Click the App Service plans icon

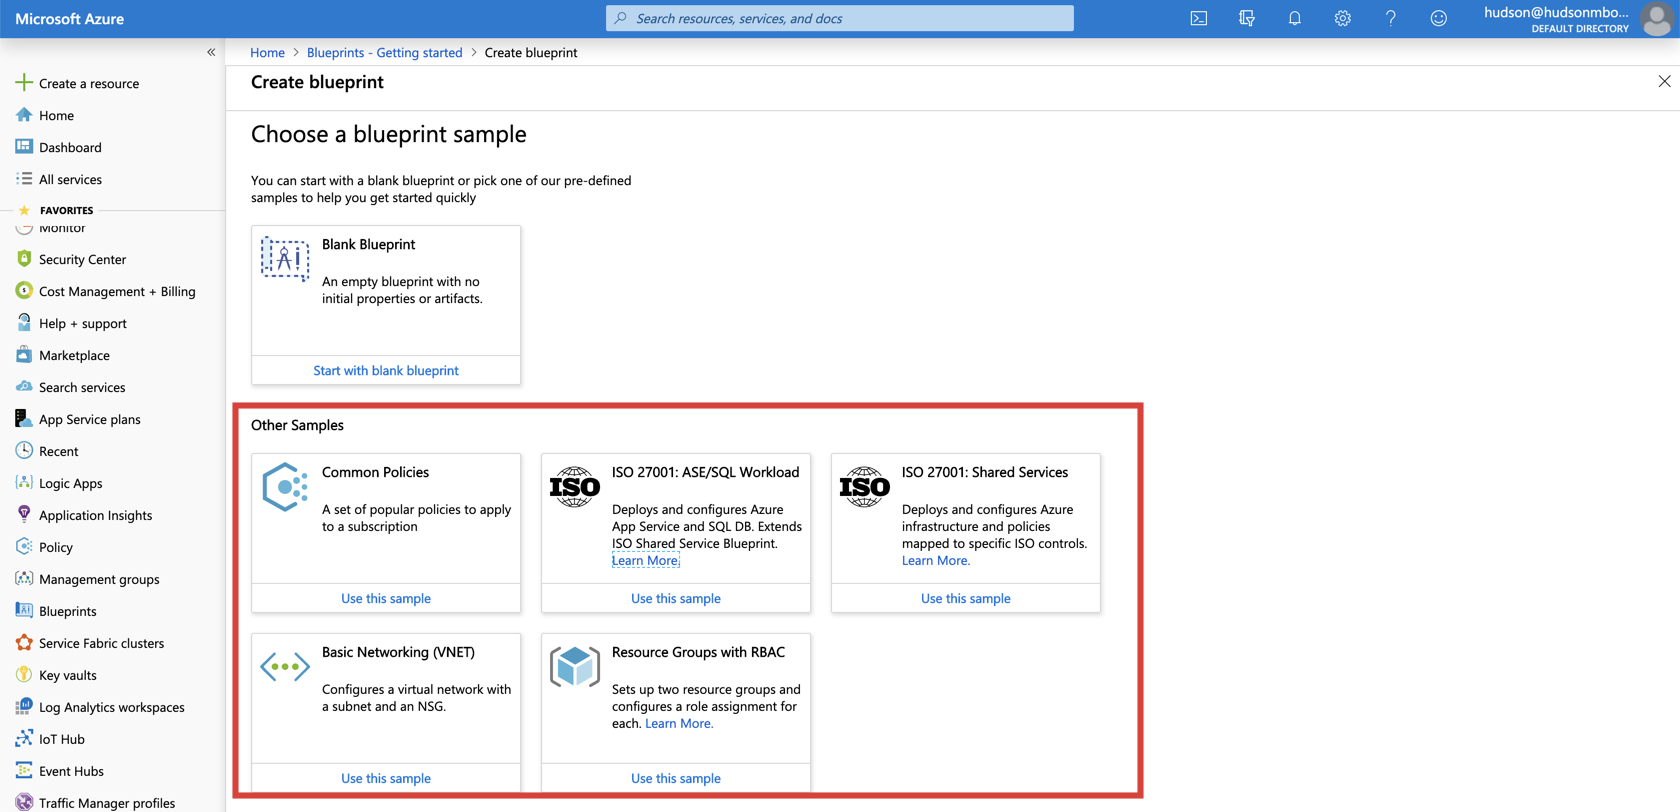pyautogui.click(x=24, y=419)
